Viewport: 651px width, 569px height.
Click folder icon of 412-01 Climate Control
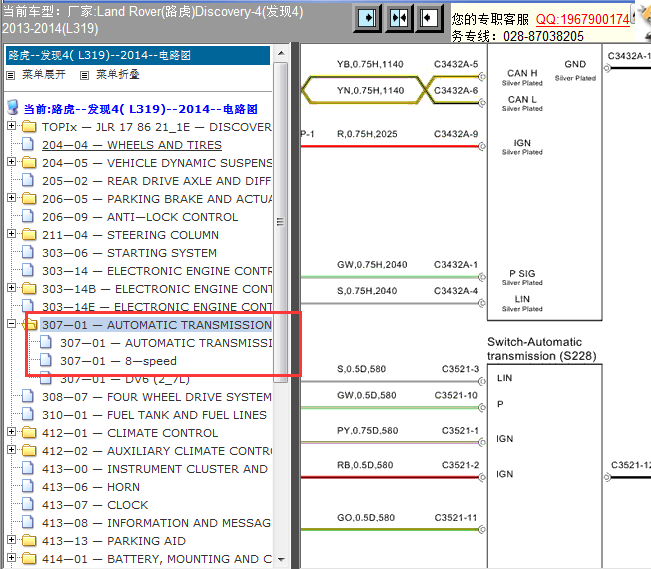(29, 432)
